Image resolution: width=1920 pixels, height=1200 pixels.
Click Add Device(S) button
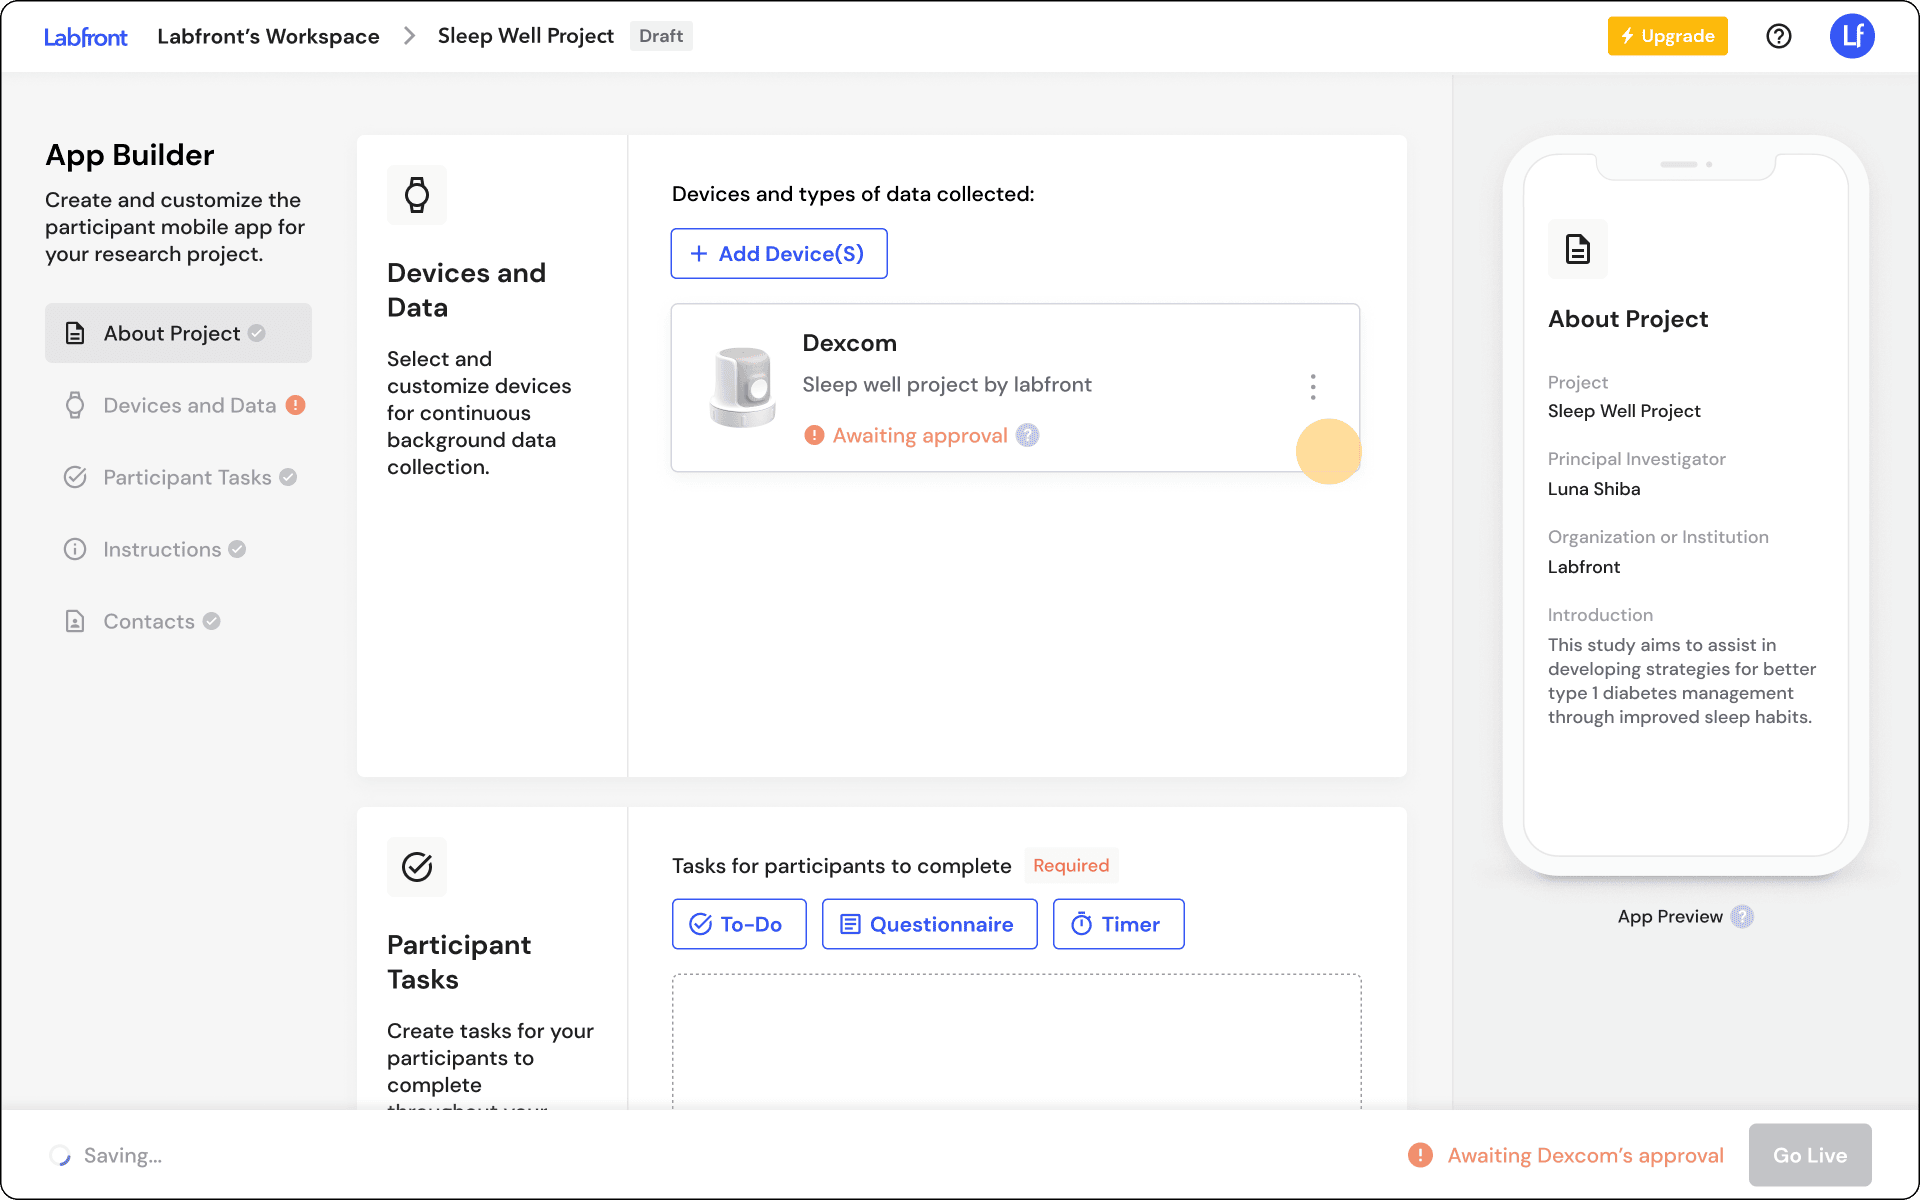(x=779, y=253)
